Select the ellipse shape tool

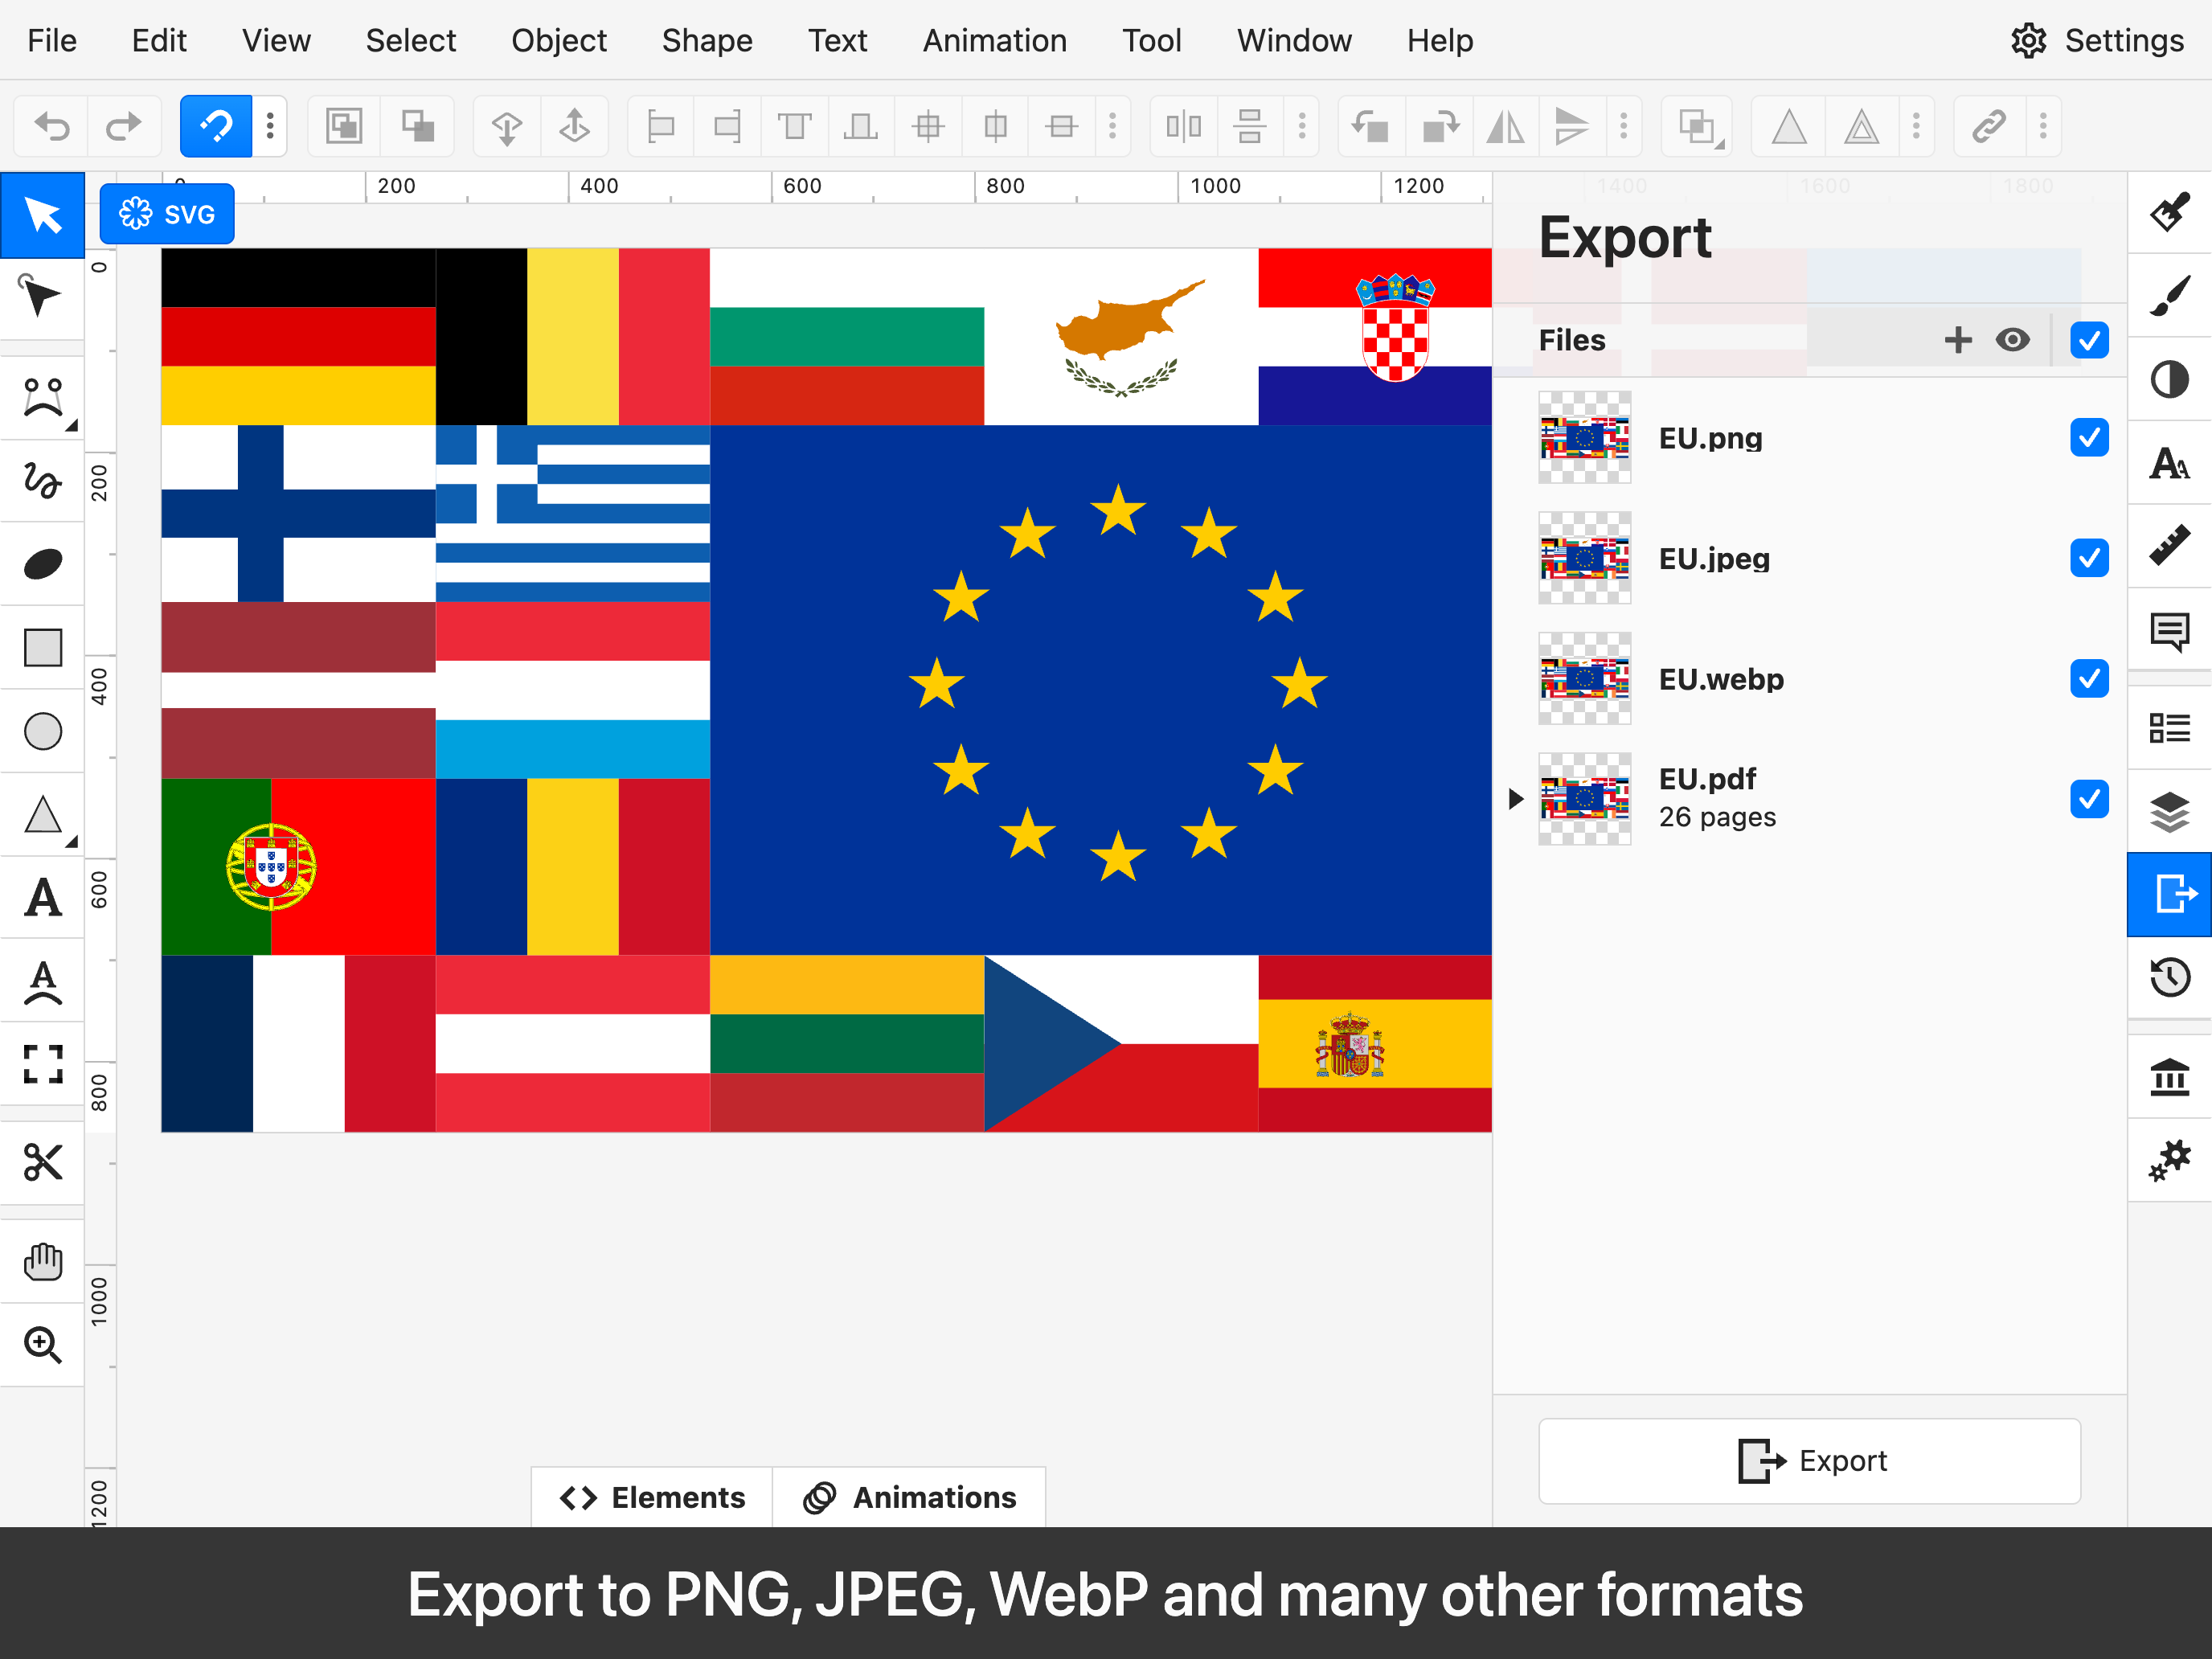pos(42,731)
